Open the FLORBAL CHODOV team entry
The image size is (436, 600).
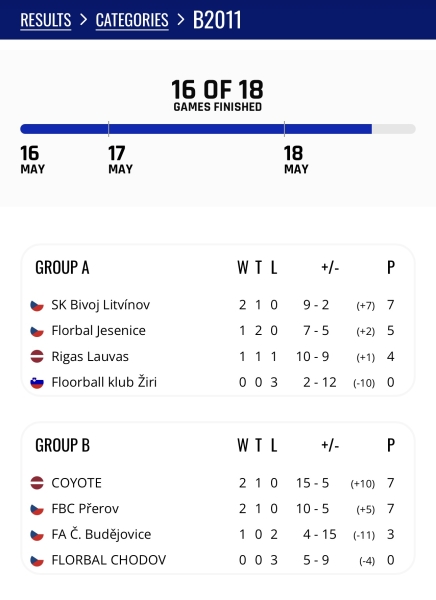tap(218, 560)
